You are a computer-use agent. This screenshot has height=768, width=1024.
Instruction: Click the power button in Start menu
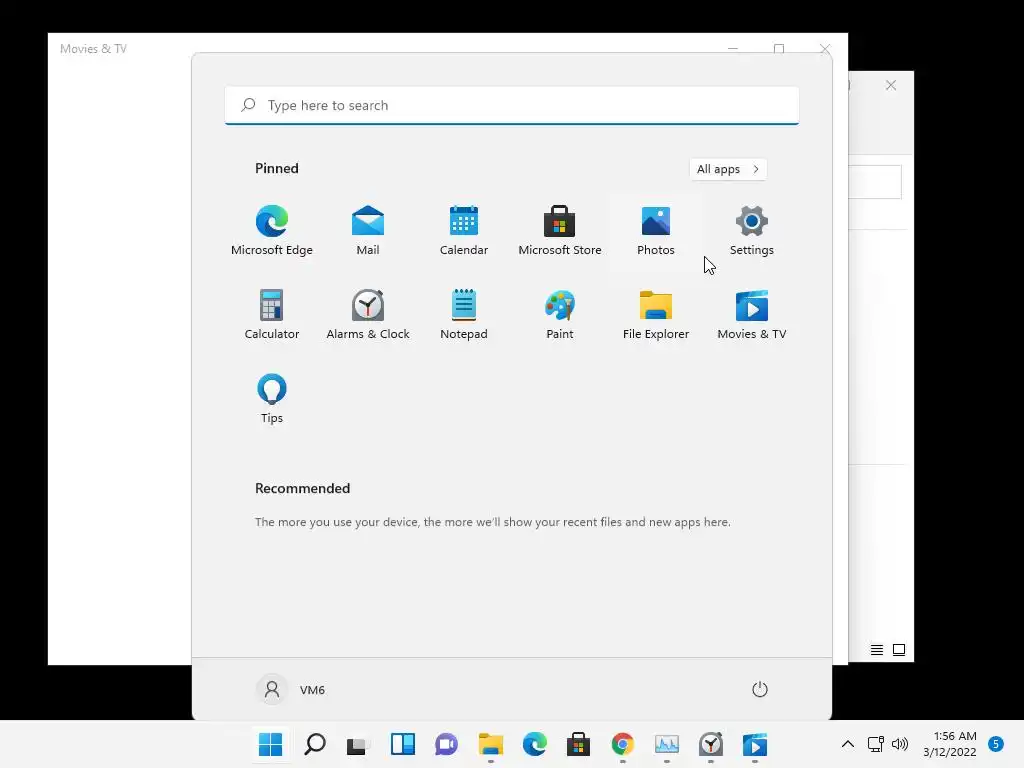[x=760, y=690]
